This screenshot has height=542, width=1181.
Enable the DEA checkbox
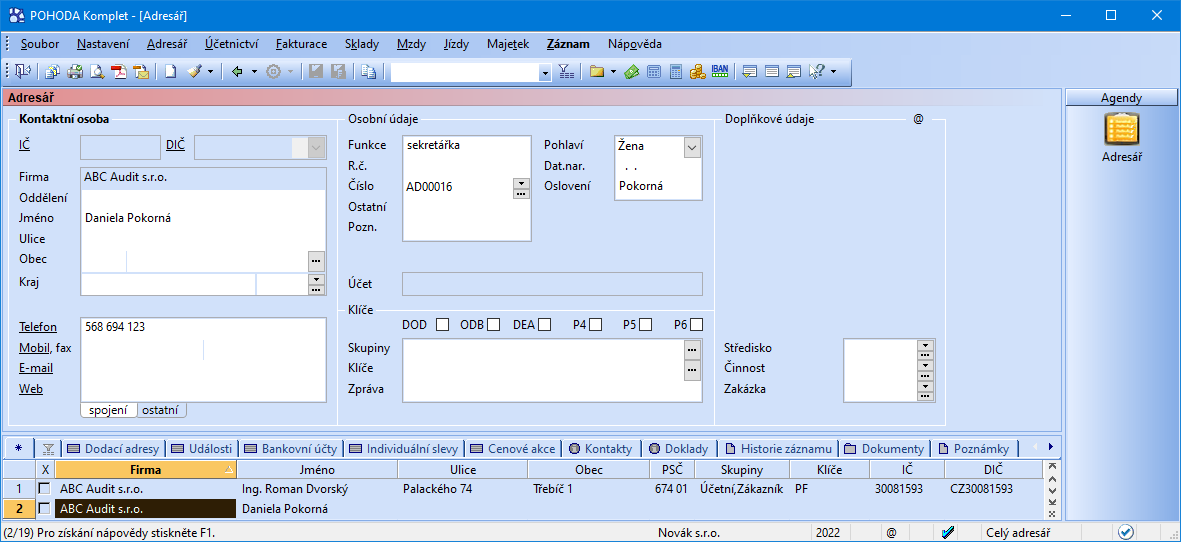click(545, 325)
